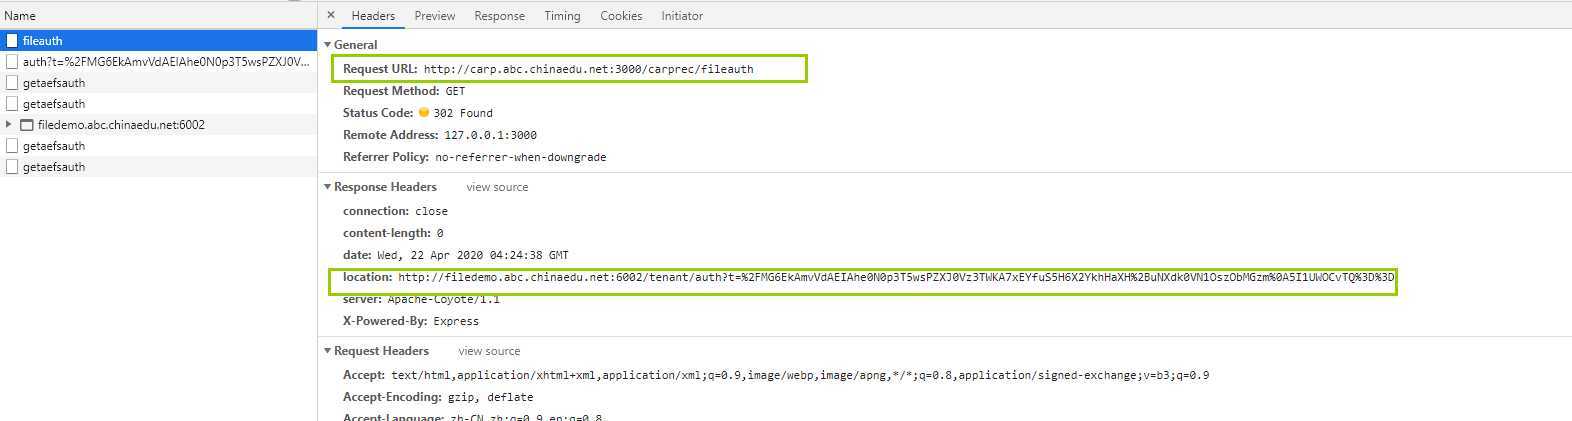Click the Name column header
The image size is (1572, 421).
click(x=159, y=16)
